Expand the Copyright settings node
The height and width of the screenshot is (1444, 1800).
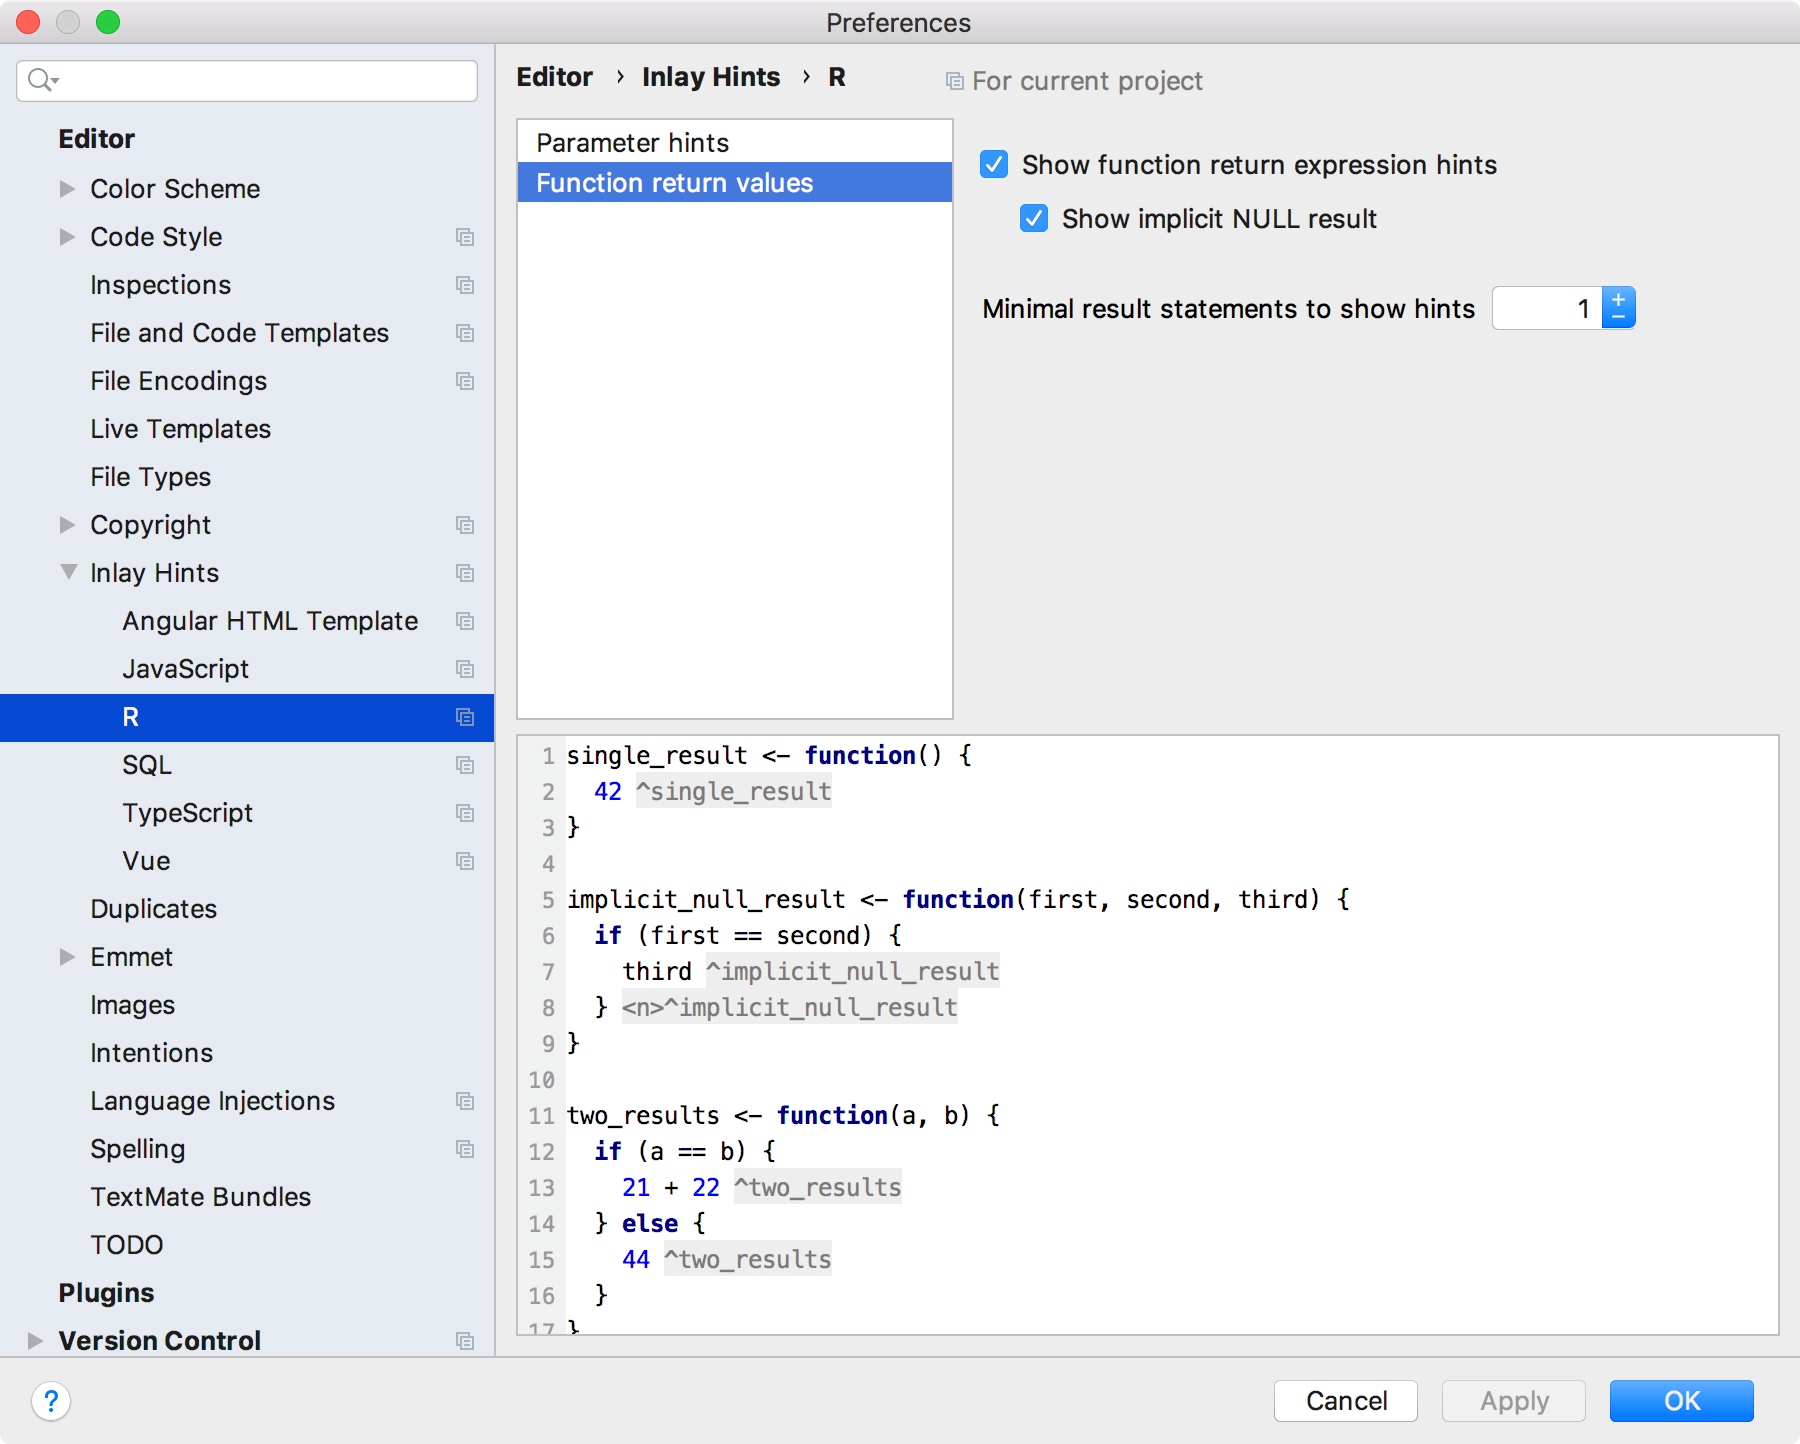tap(67, 525)
